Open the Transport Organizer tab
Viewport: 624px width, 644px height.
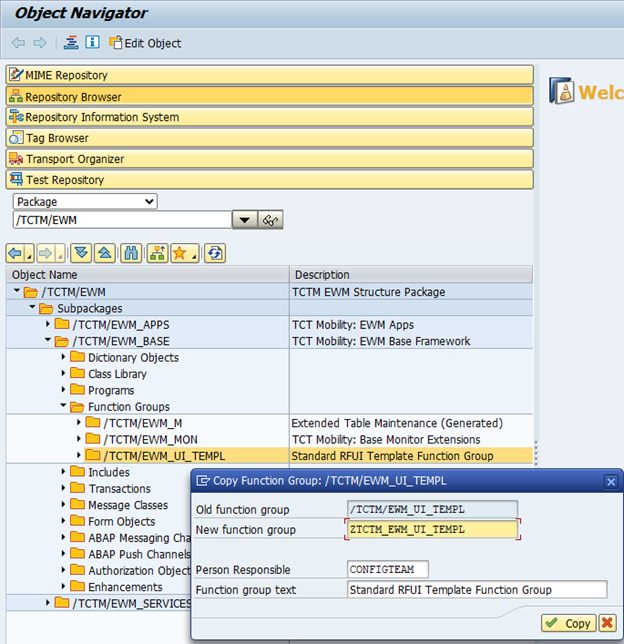pos(74,159)
